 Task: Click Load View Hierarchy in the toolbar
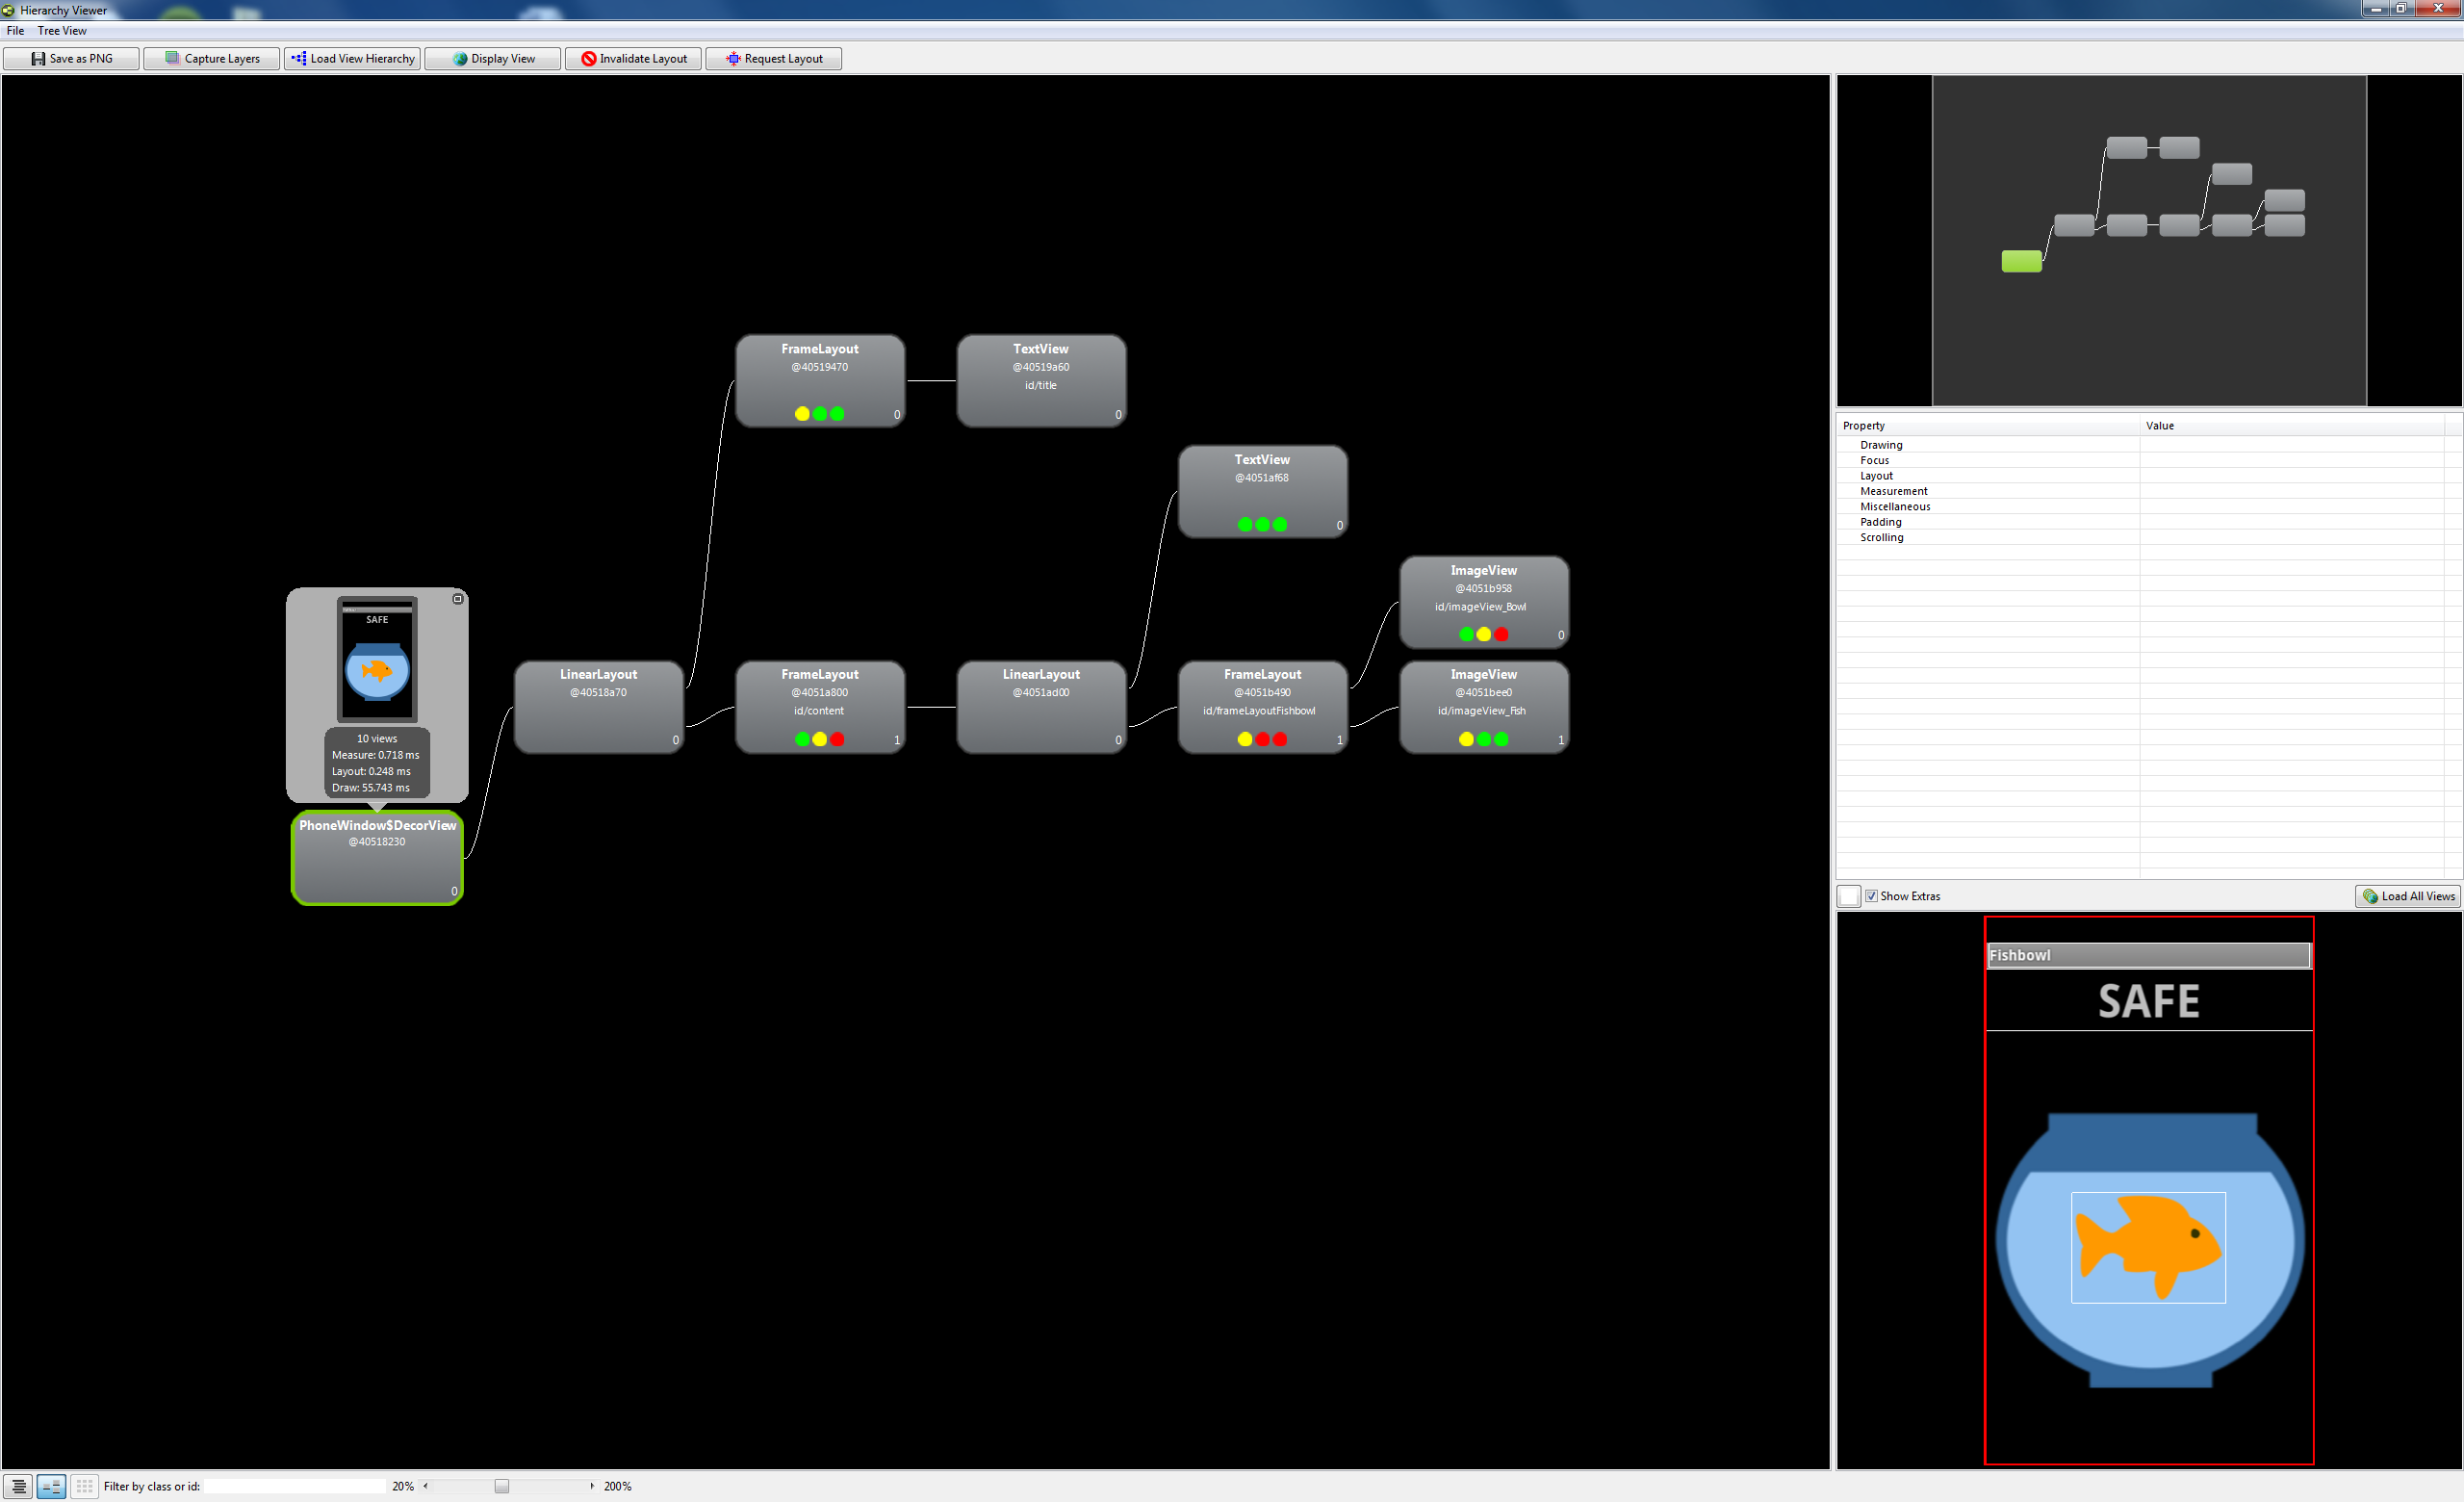[352, 59]
